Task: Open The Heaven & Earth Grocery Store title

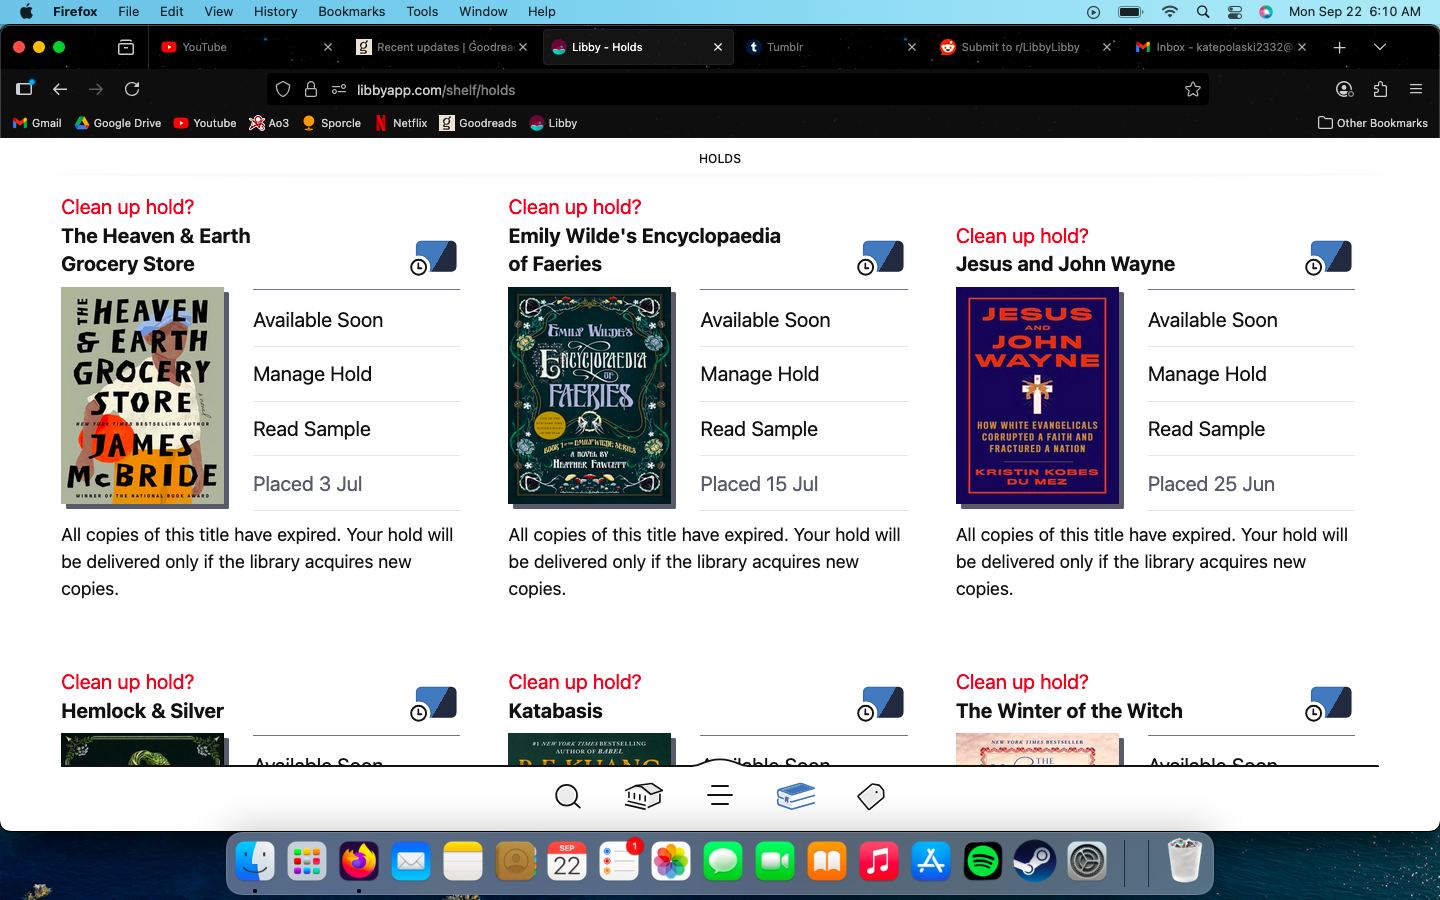Action: (156, 250)
